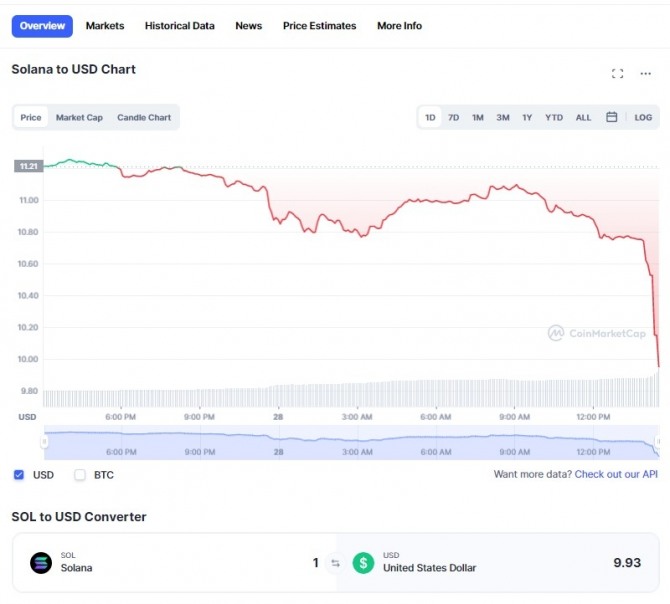Open the three-dot chart options menu
Screen dimensions: 670x604
[x=646, y=73]
